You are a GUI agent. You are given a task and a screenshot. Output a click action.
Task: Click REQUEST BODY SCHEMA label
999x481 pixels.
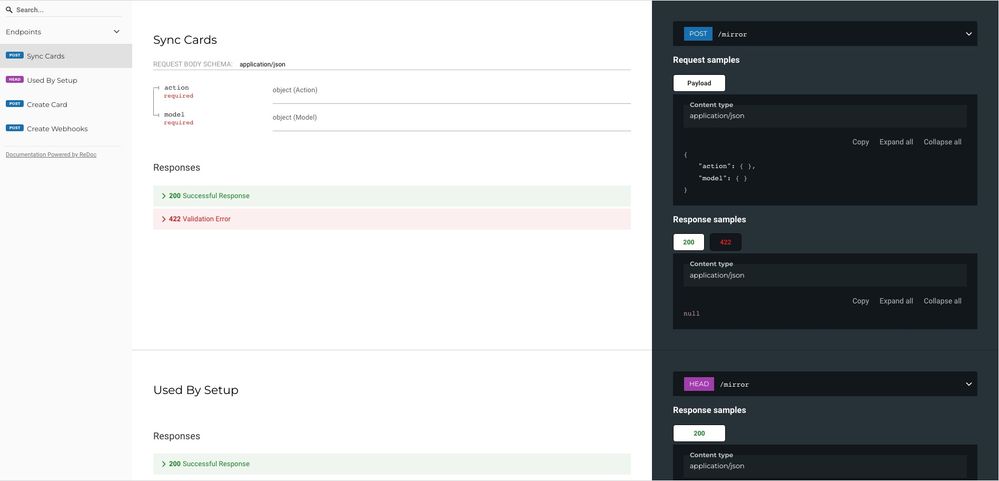(193, 64)
